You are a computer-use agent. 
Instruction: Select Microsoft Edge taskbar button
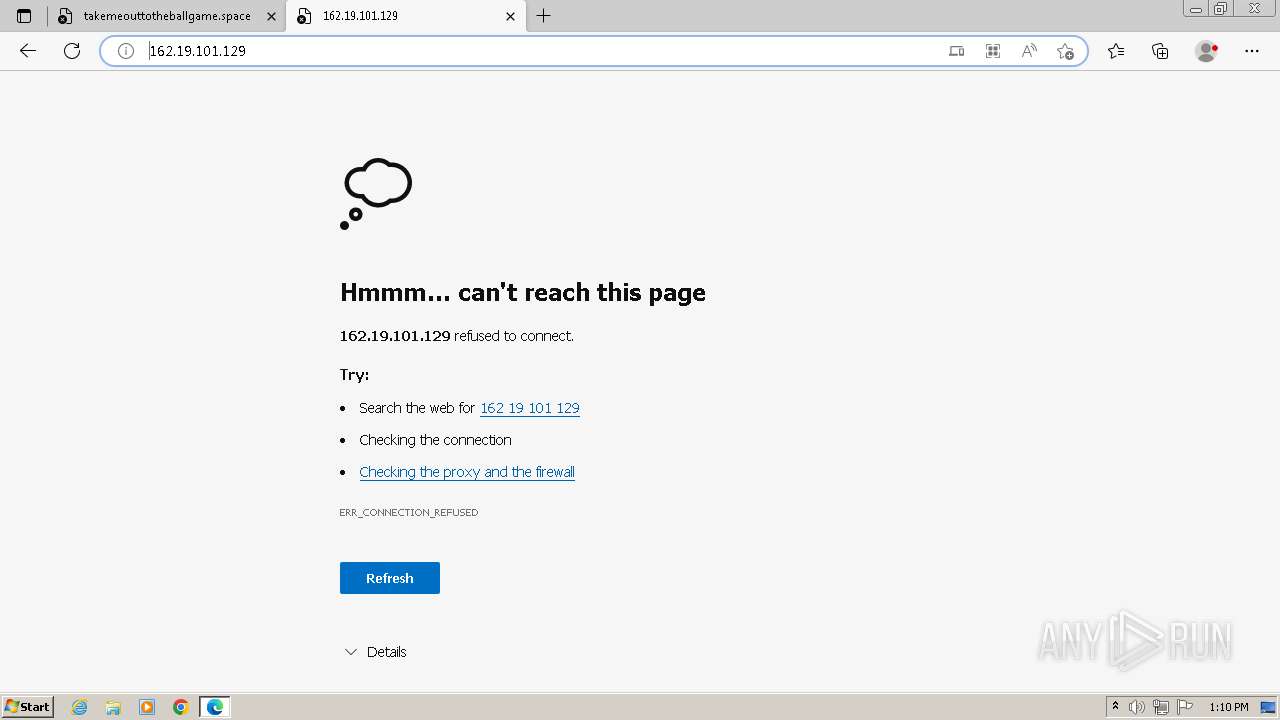(x=215, y=707)
